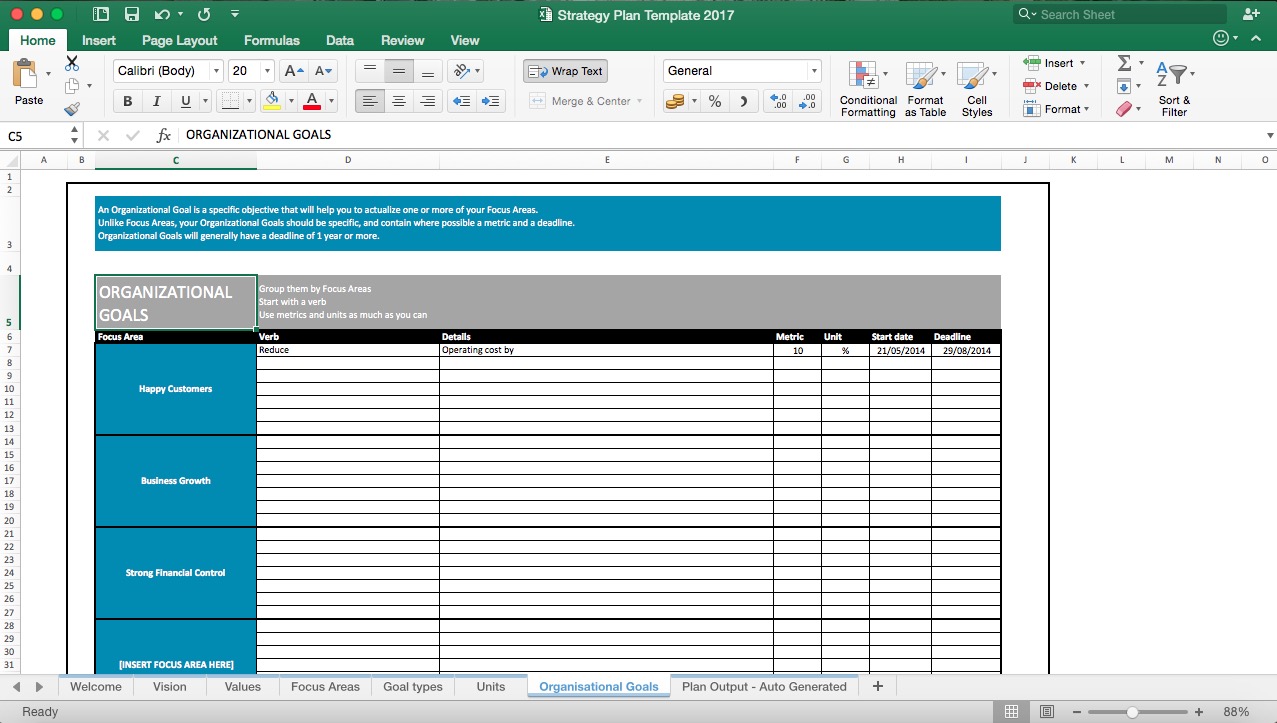Apply the Percent number format

(715, 101)
